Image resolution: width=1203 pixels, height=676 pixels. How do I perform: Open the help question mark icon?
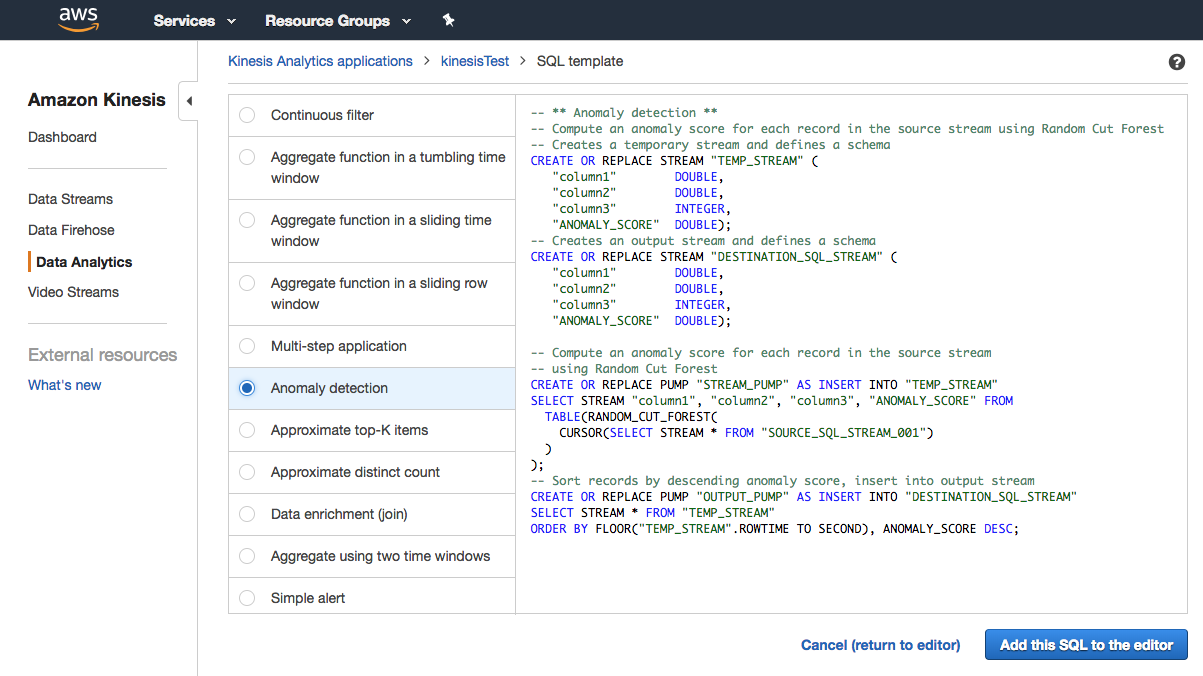point(1176,62)
